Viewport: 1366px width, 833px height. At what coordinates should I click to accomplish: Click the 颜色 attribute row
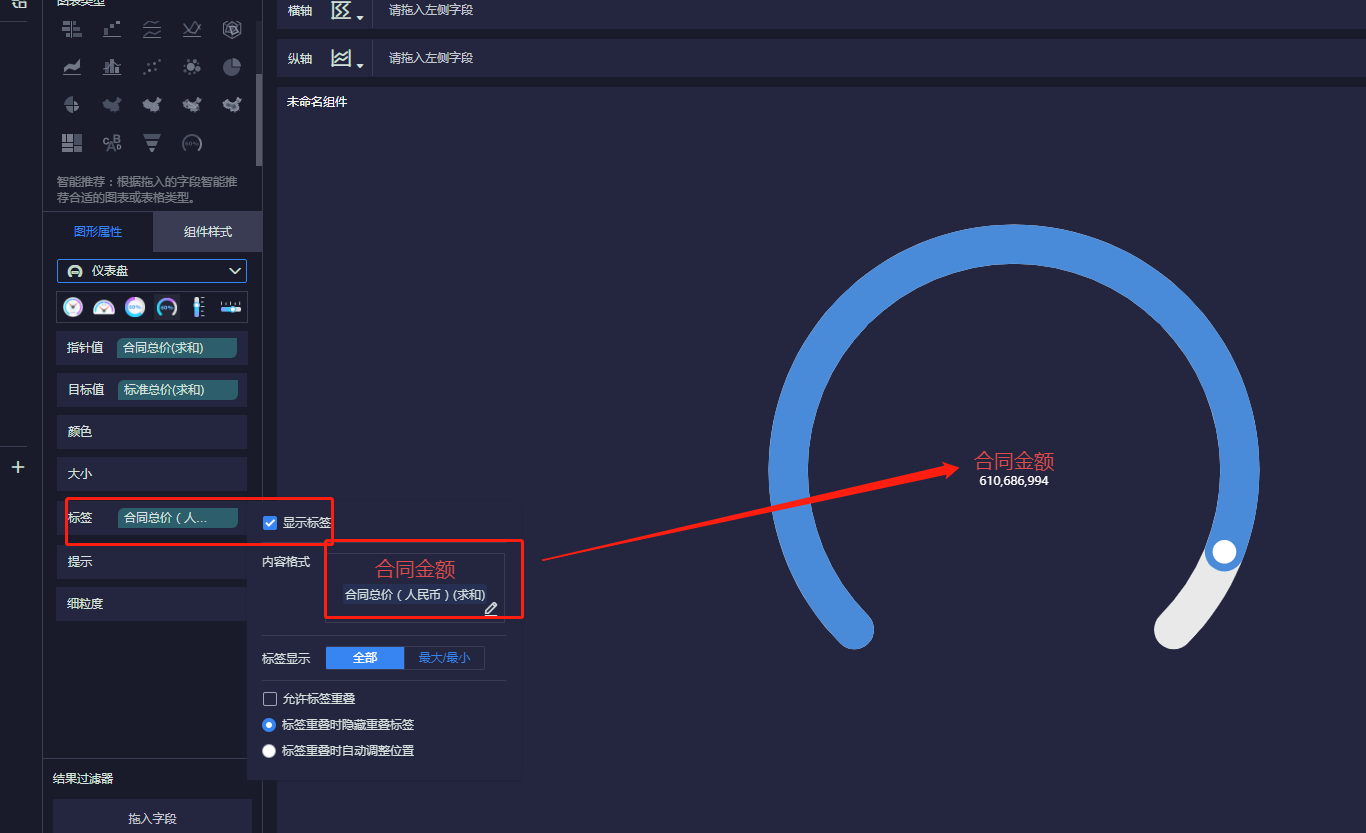(152, 432)
